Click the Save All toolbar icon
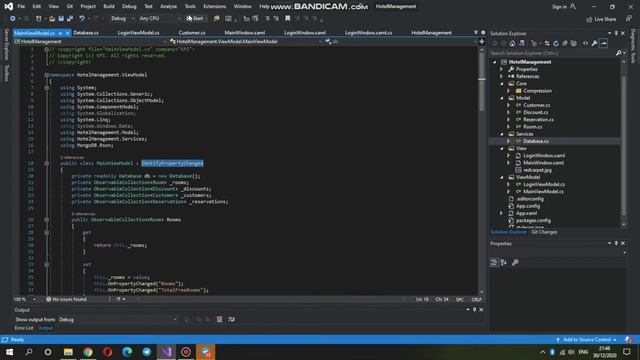The width and height of the screenshot is (640, 360). click(70, 18)
